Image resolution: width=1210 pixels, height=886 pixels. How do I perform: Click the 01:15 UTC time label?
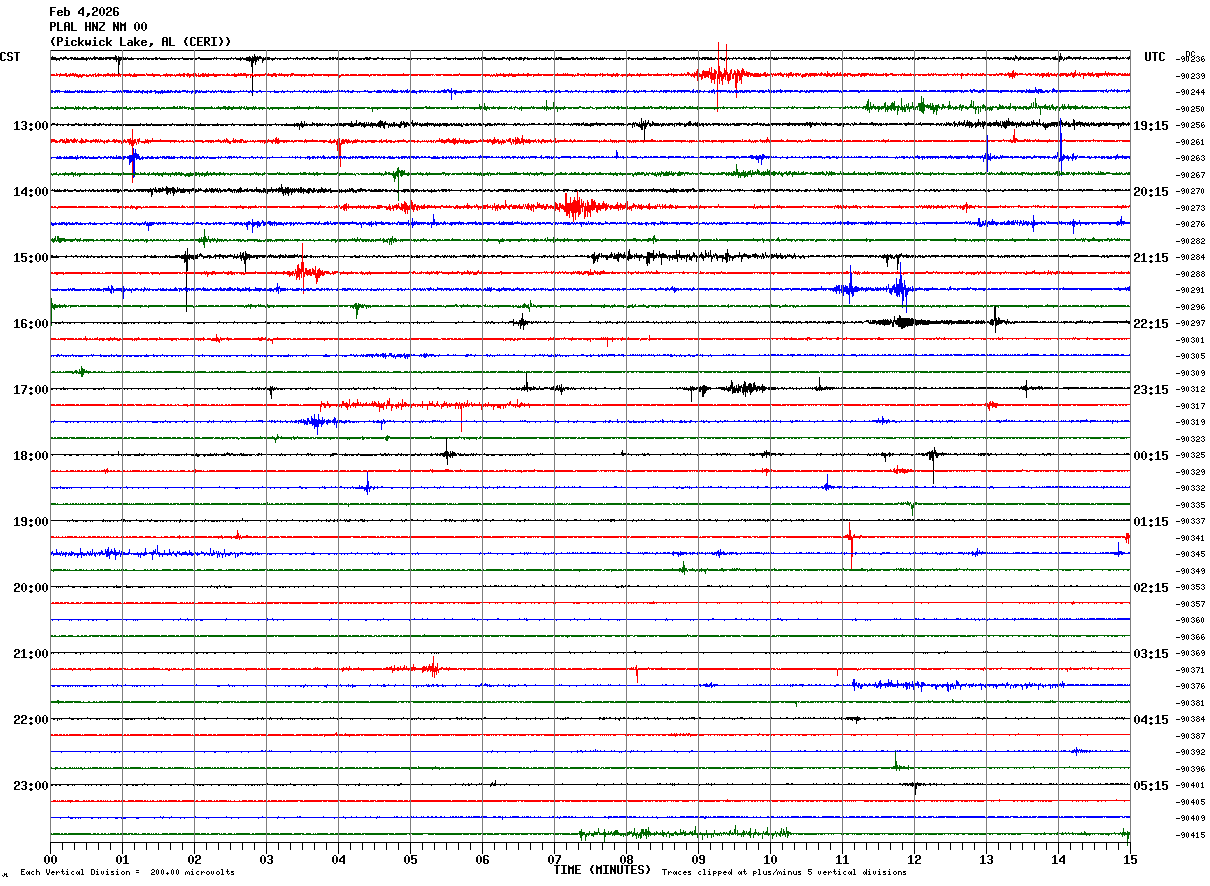point(1151,521)
